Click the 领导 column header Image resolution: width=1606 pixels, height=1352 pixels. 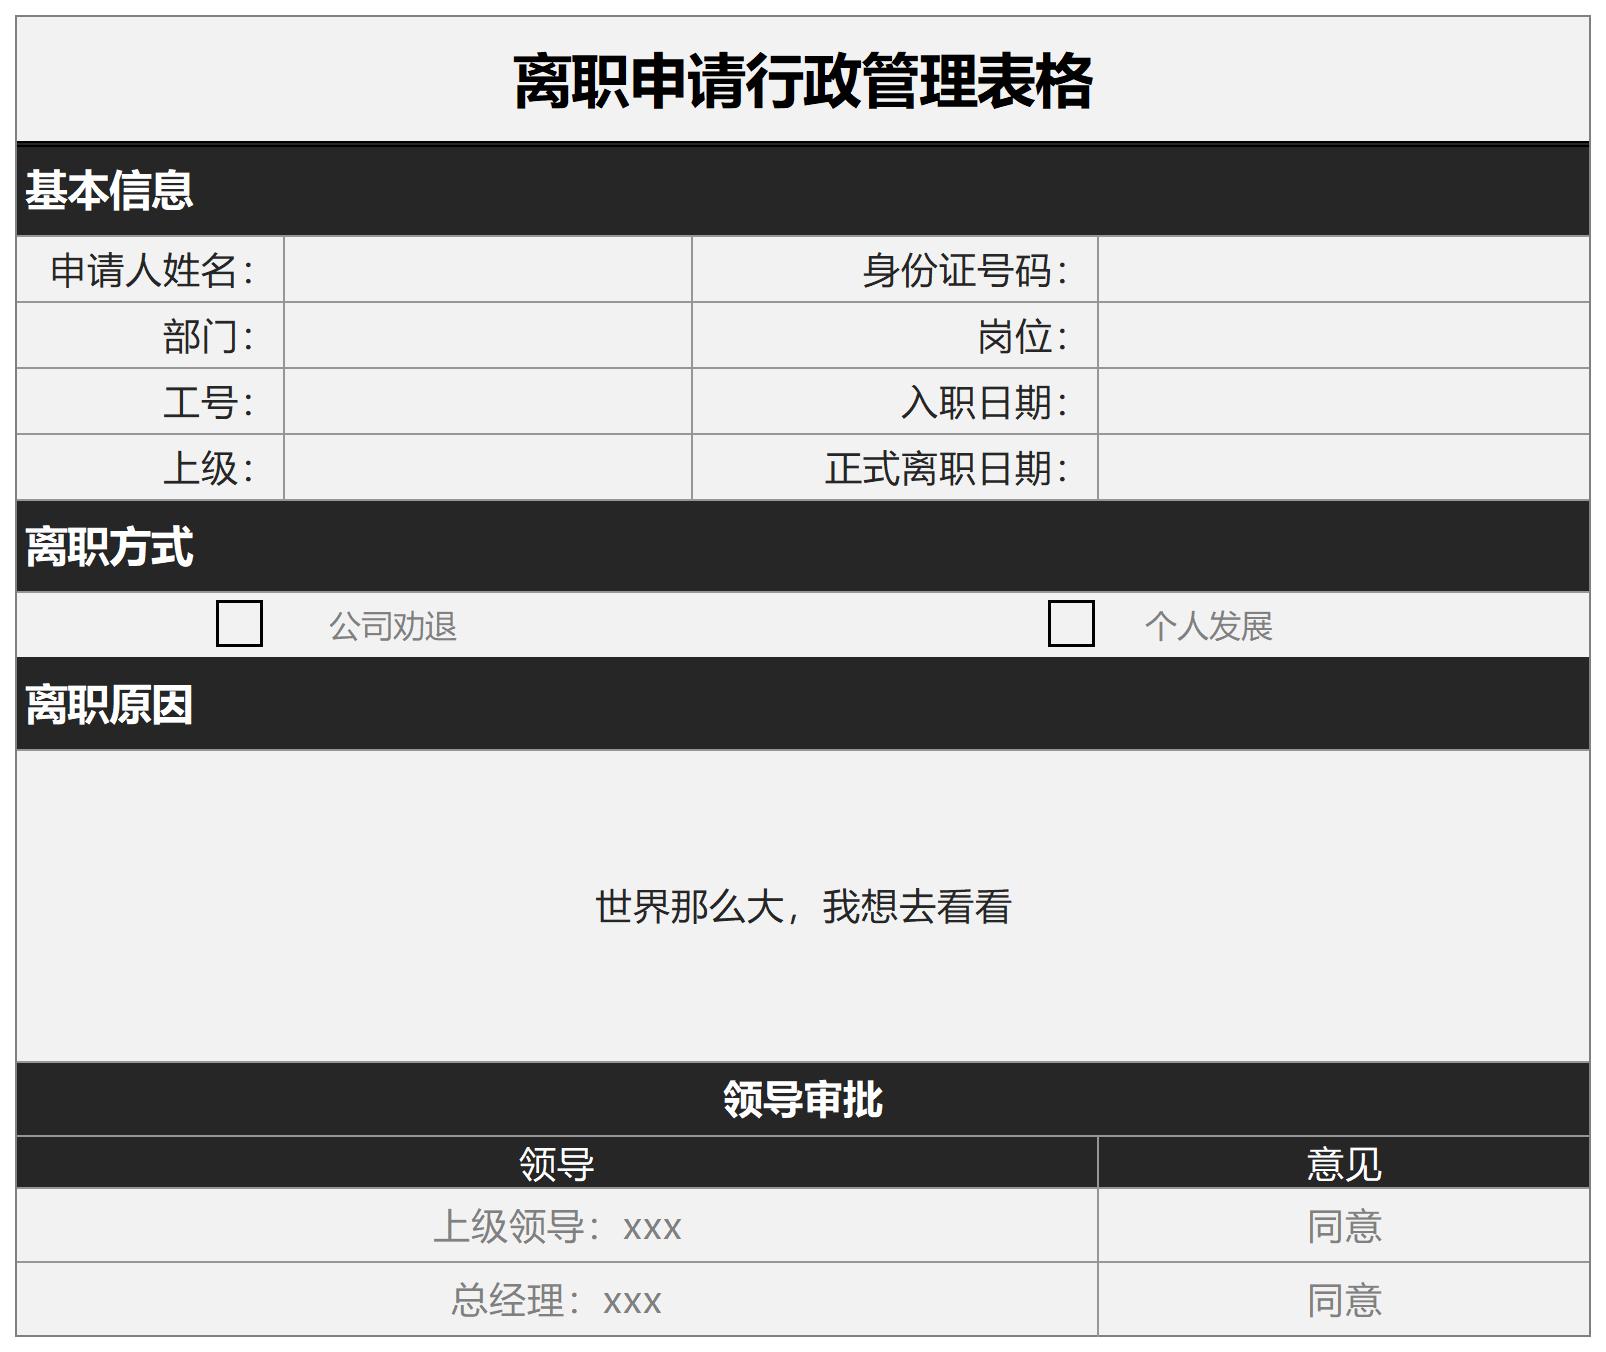[550, 1162]
